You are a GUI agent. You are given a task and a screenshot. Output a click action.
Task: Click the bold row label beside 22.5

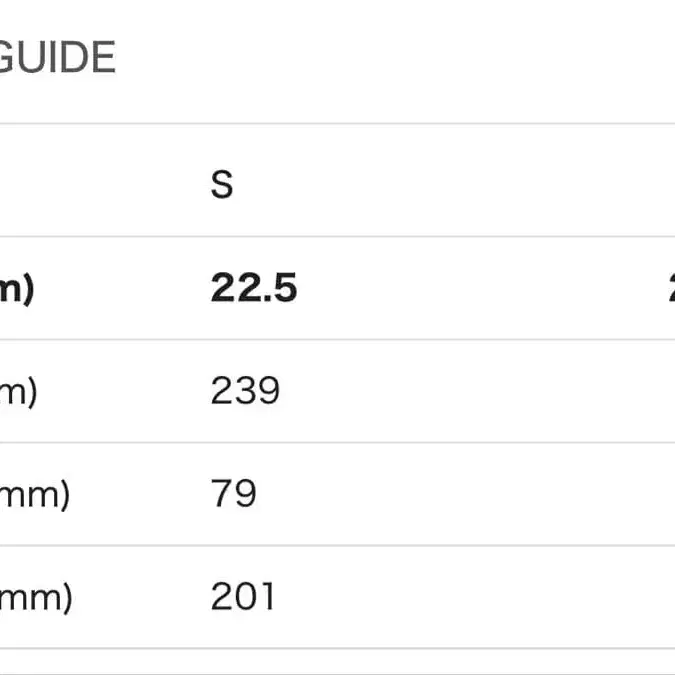(17, 290)
